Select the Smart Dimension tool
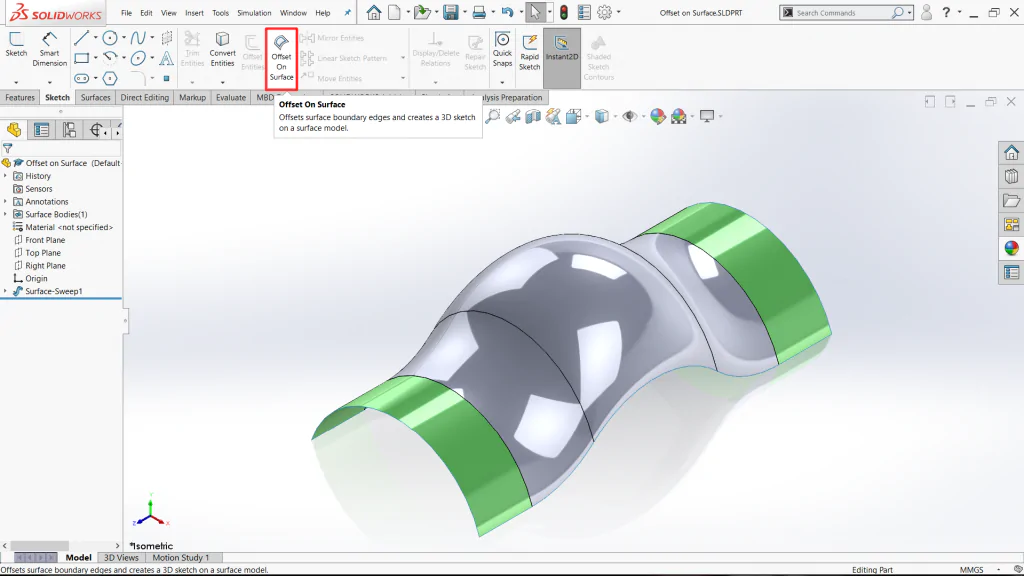This screenshot has height=576, width=1024. (x=50, y=50)
